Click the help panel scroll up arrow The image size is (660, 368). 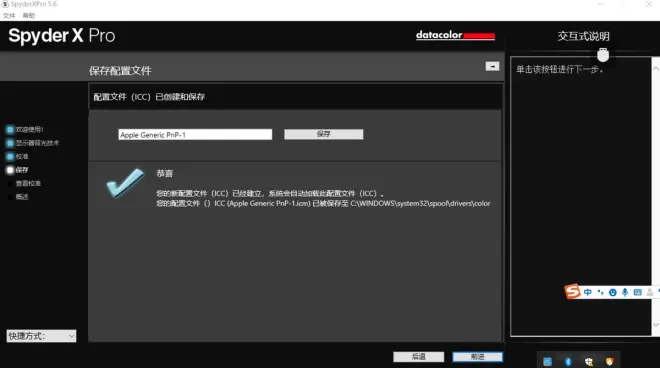click(655, 68)
